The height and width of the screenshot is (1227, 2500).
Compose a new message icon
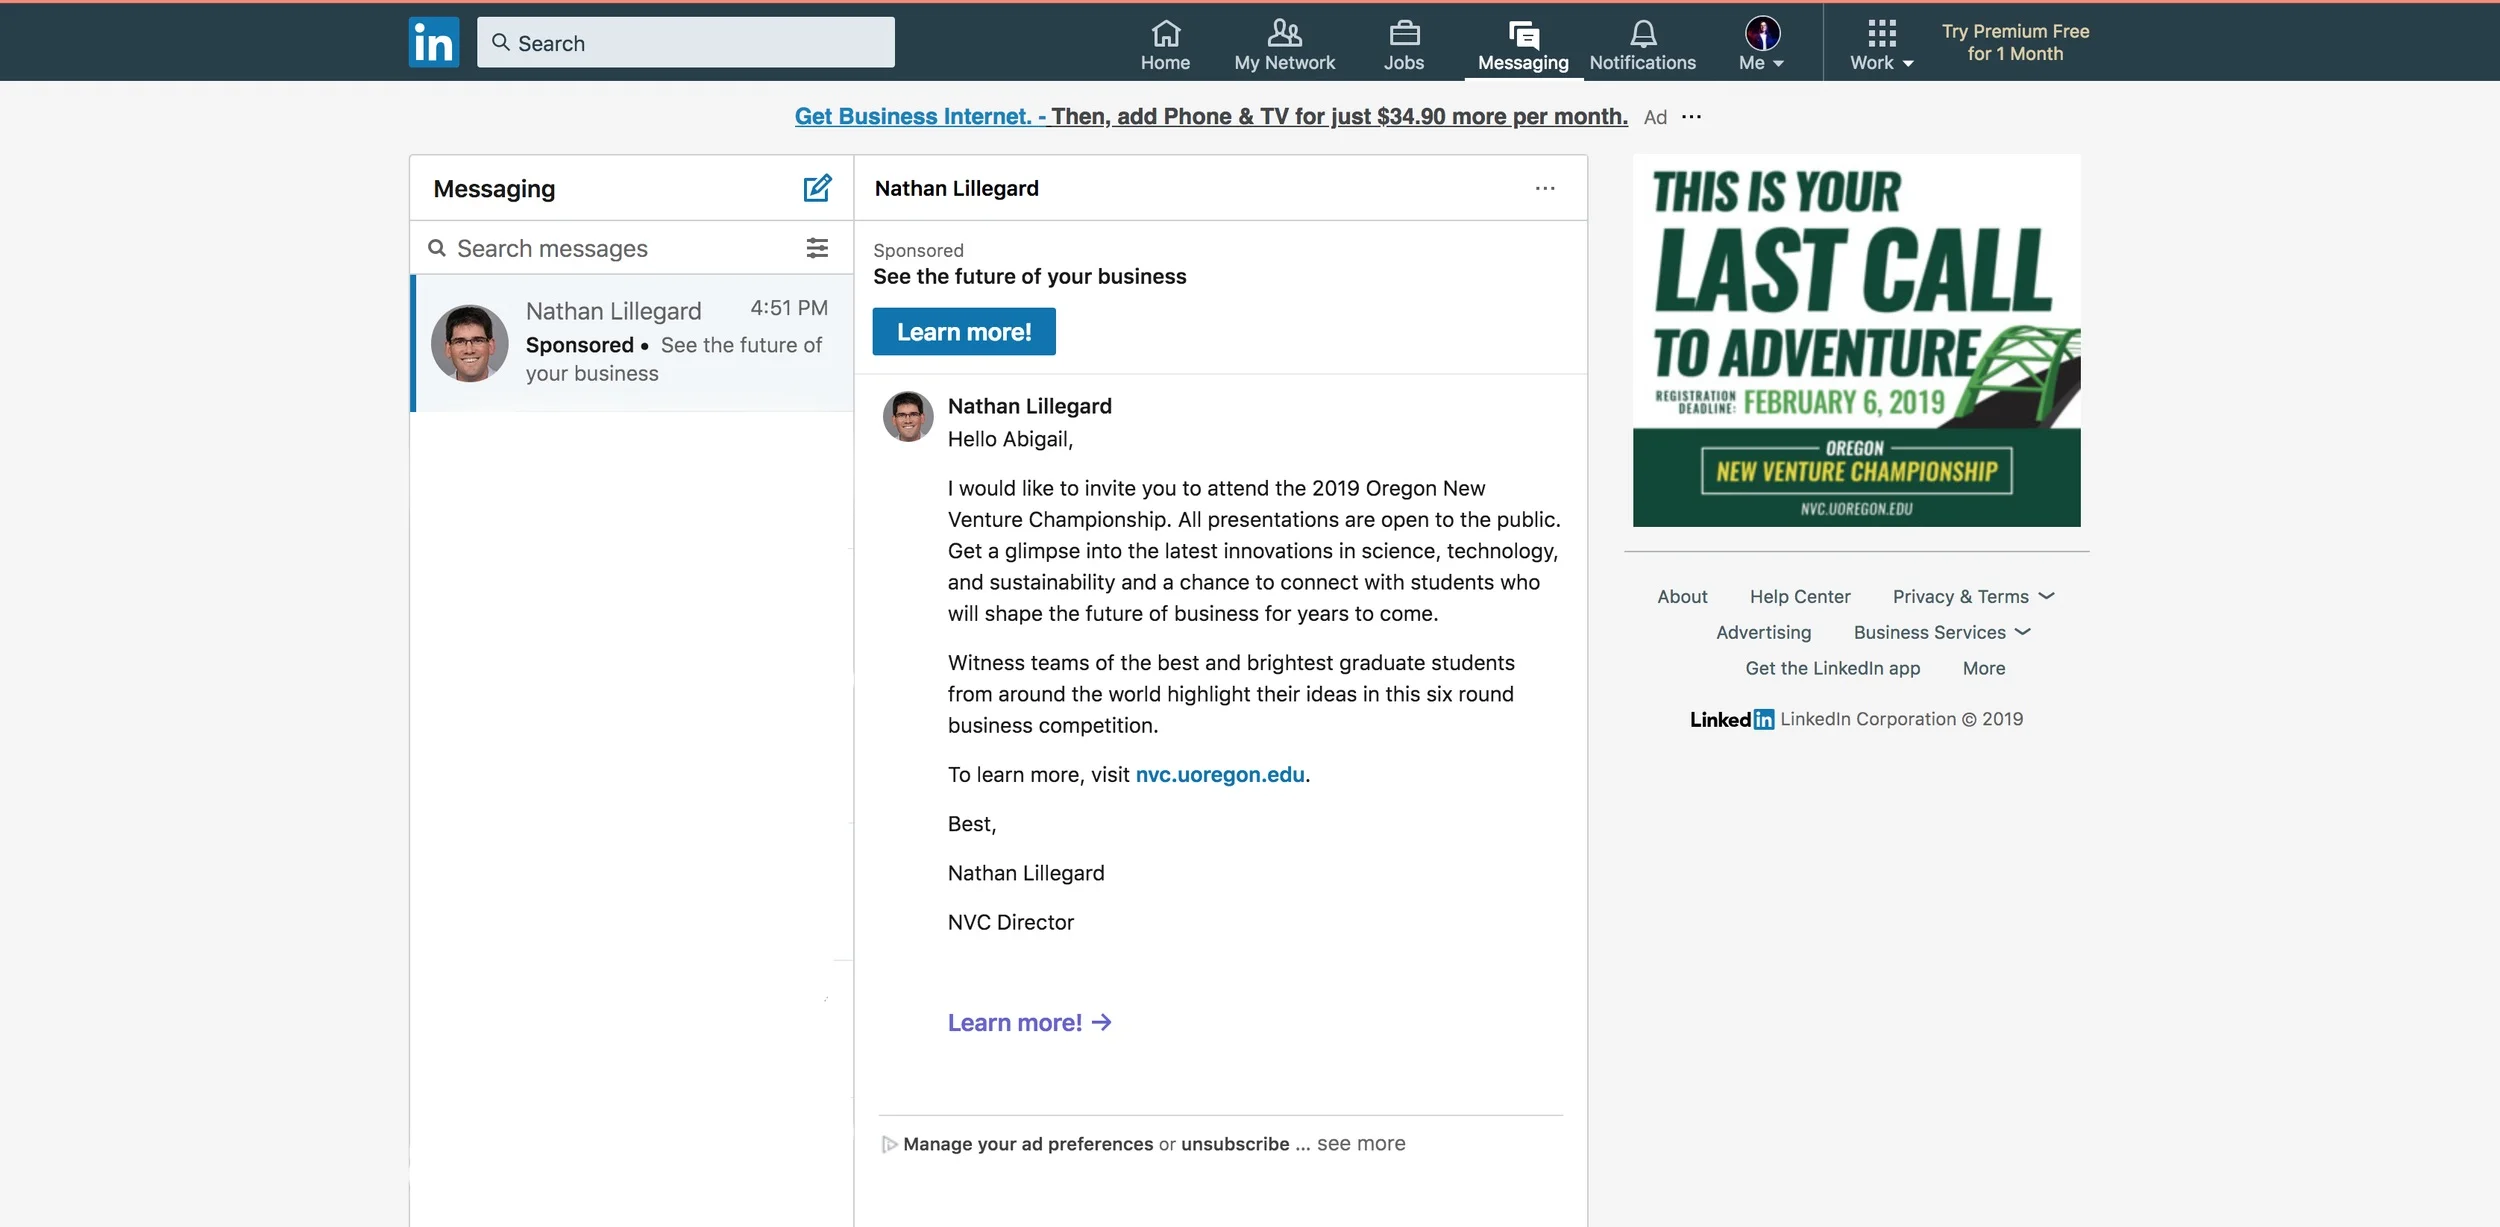[817, 188]
